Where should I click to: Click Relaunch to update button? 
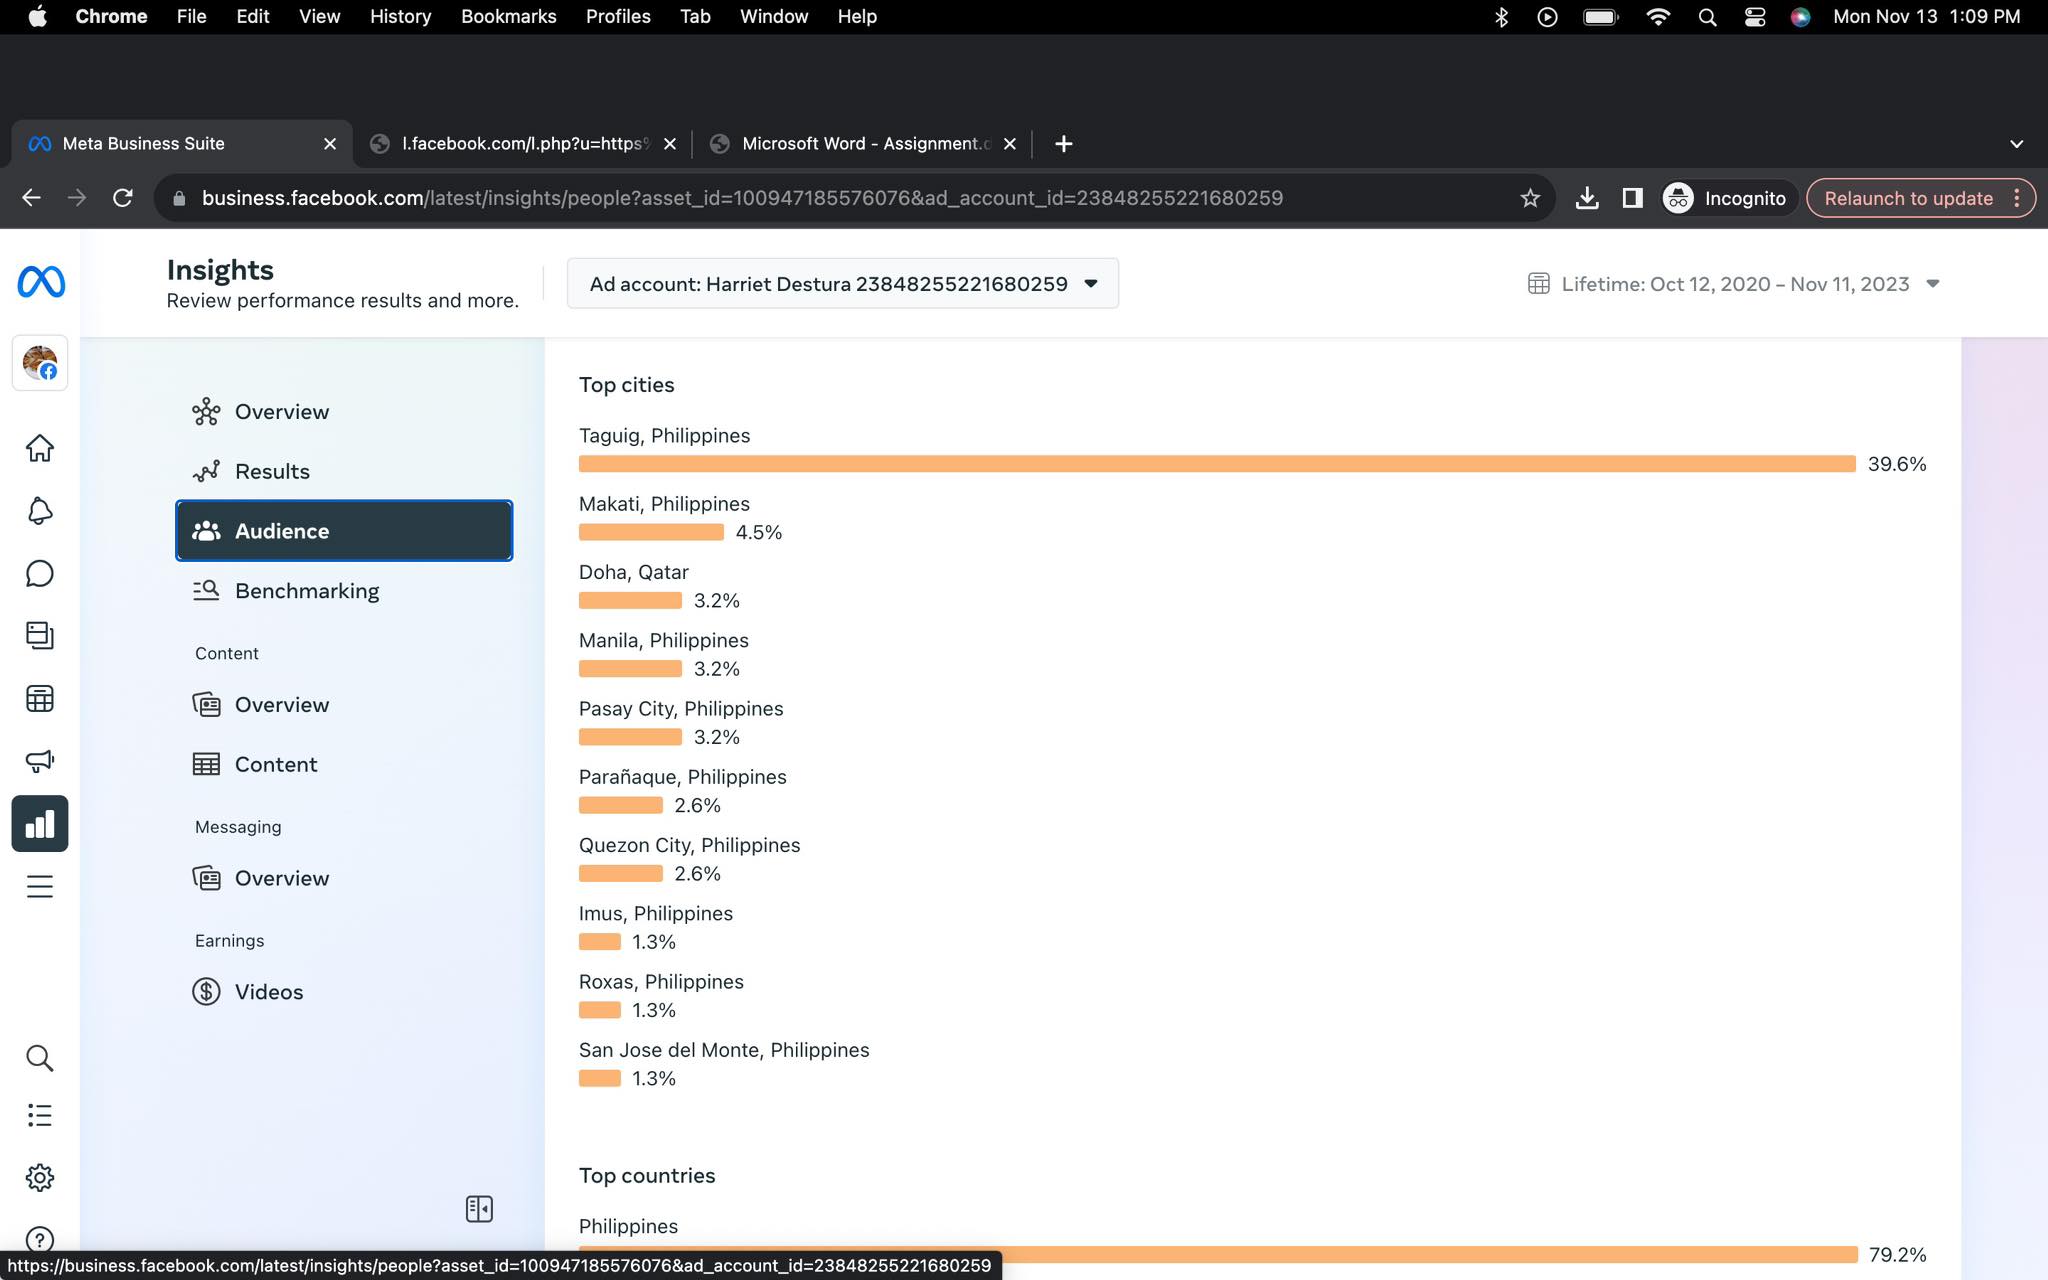click(1908, 198)
